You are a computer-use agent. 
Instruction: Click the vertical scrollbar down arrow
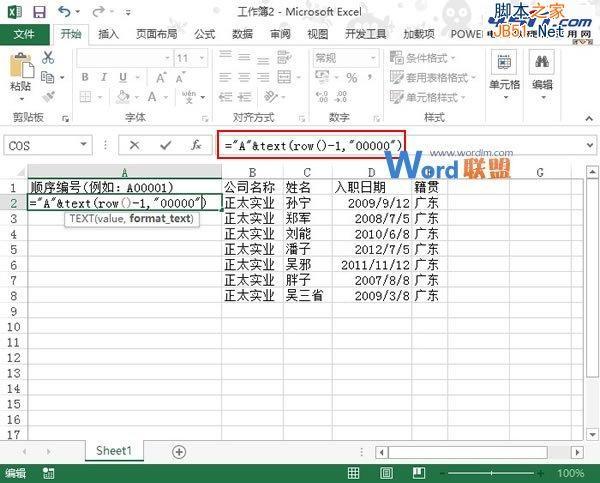pos(592,434)
